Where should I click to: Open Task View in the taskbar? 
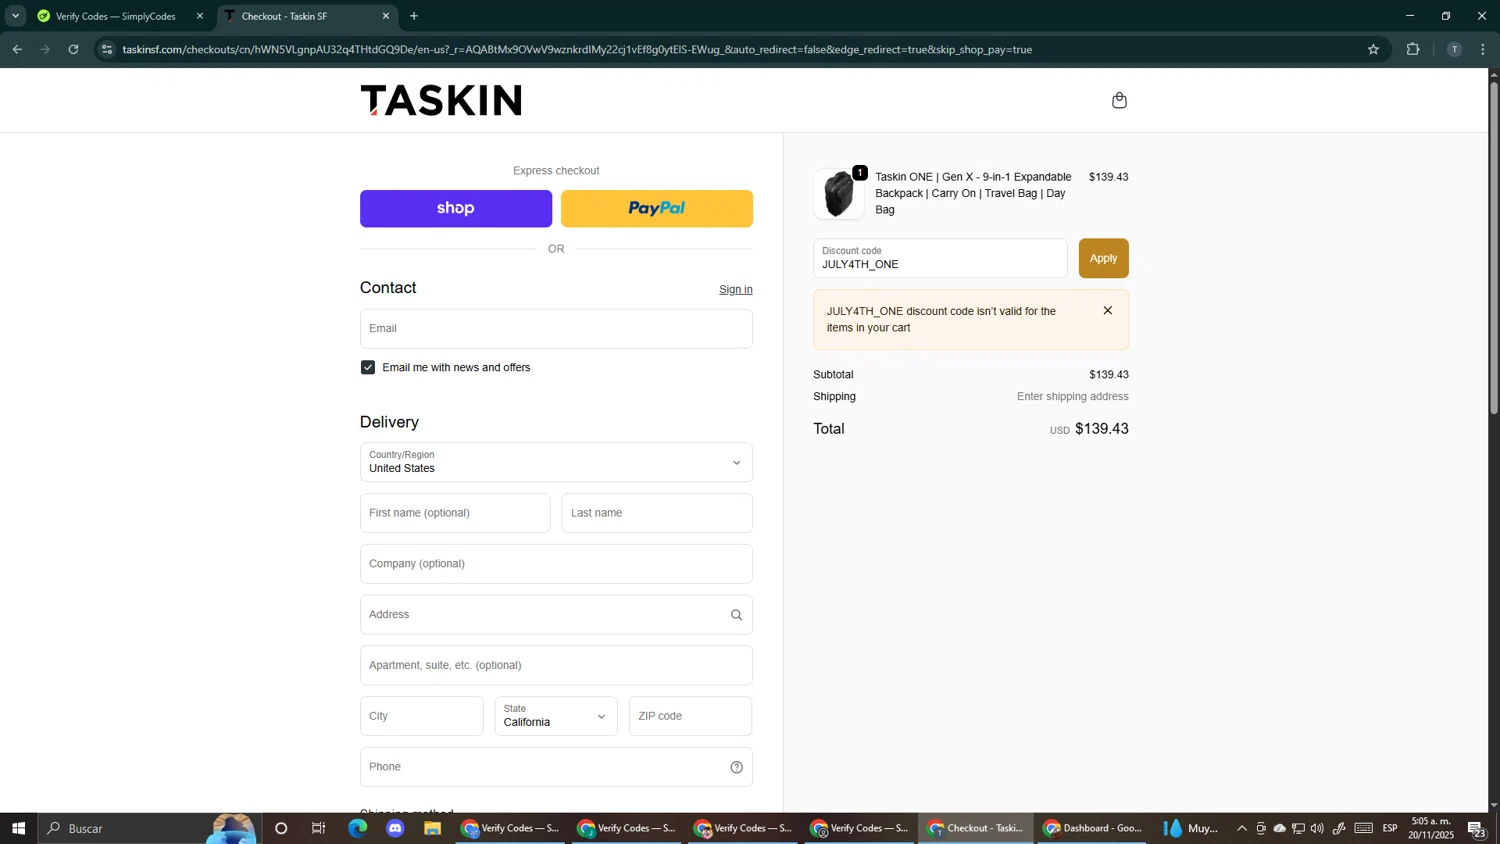pyautogui.click(x=319, y=828)
